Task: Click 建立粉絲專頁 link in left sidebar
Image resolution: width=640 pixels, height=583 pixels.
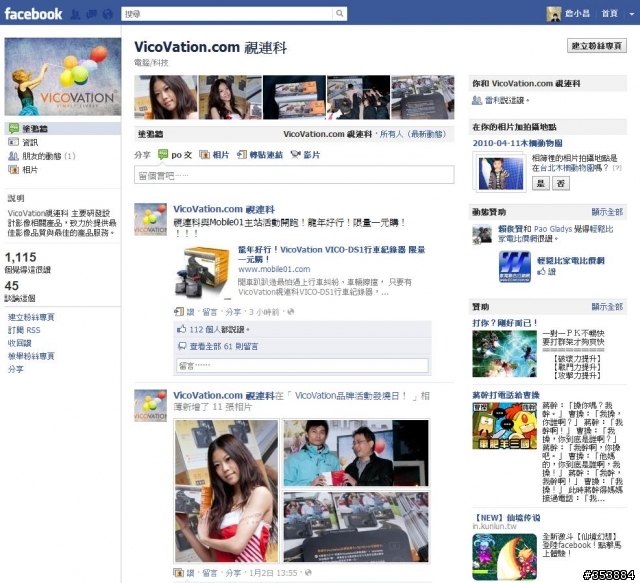Action: [31, 317]
